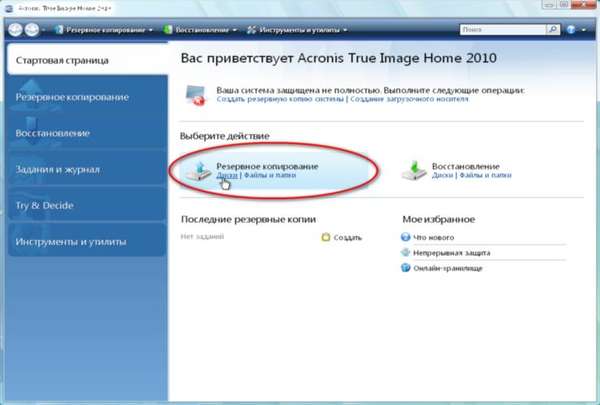Click the Онлайн-хранилище icon

(406, 269)
